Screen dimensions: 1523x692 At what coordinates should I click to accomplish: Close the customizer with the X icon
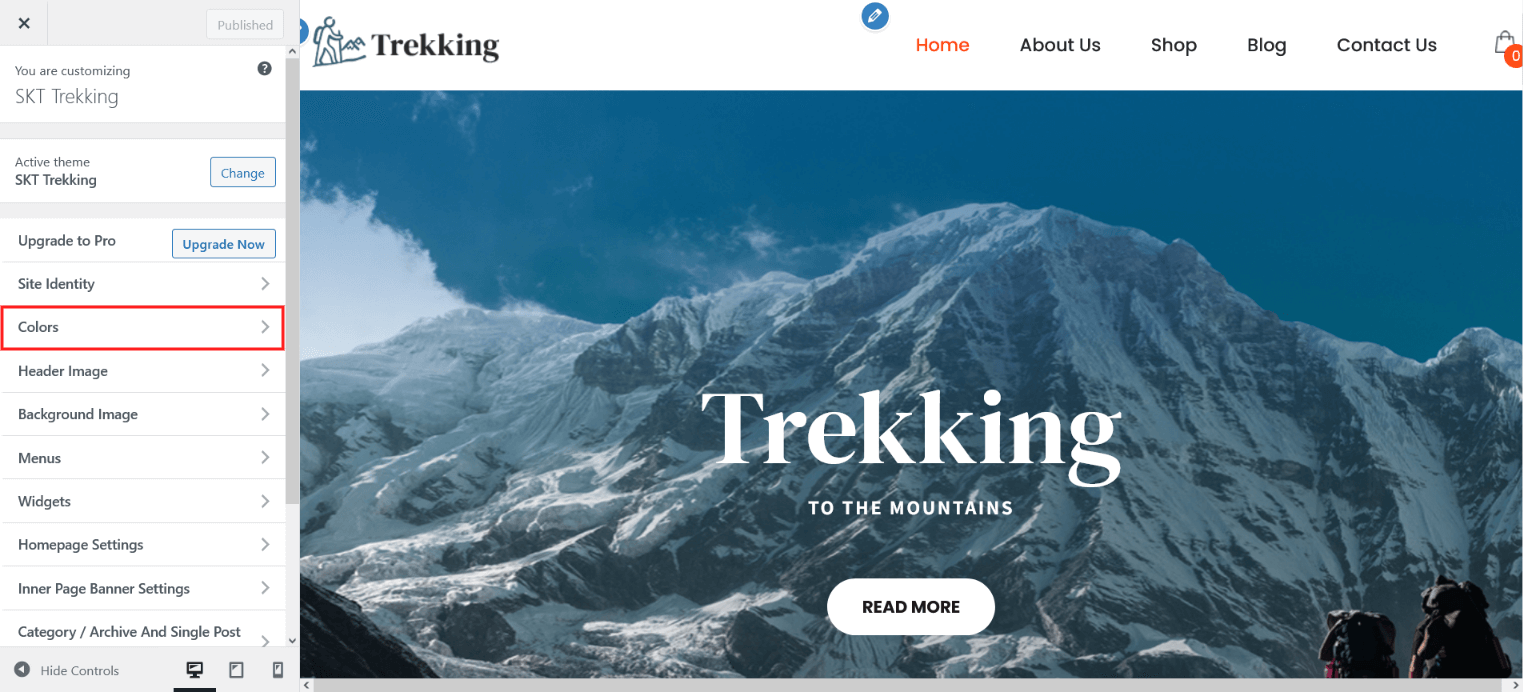(24, 23)
